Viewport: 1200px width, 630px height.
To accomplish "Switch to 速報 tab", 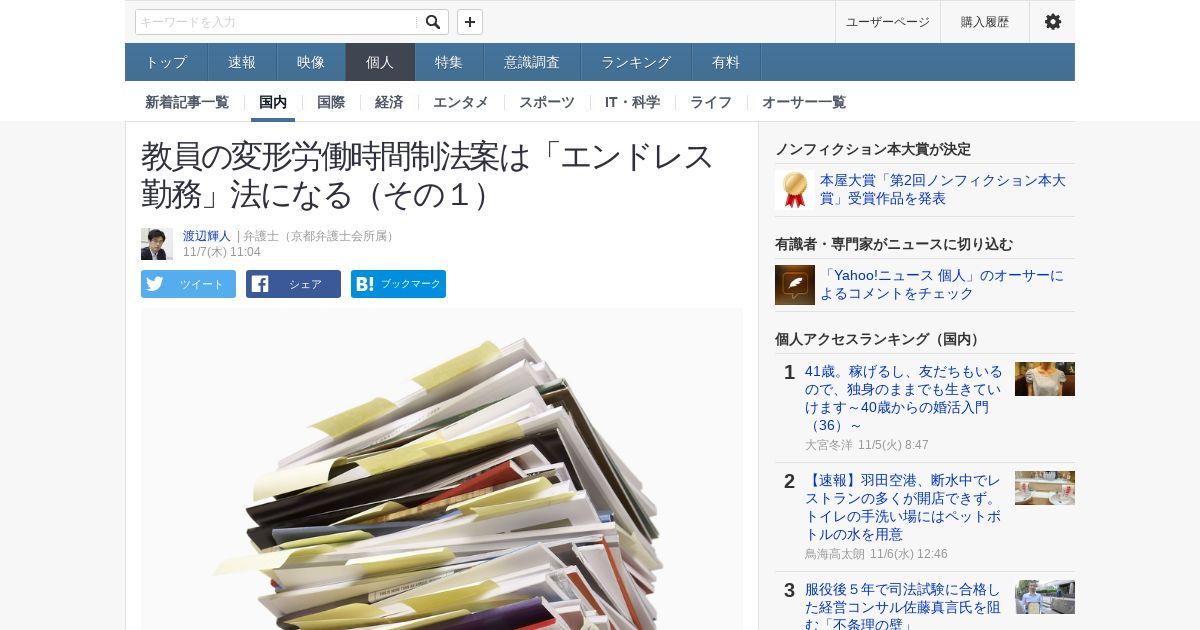I will (x=242, y=62).
